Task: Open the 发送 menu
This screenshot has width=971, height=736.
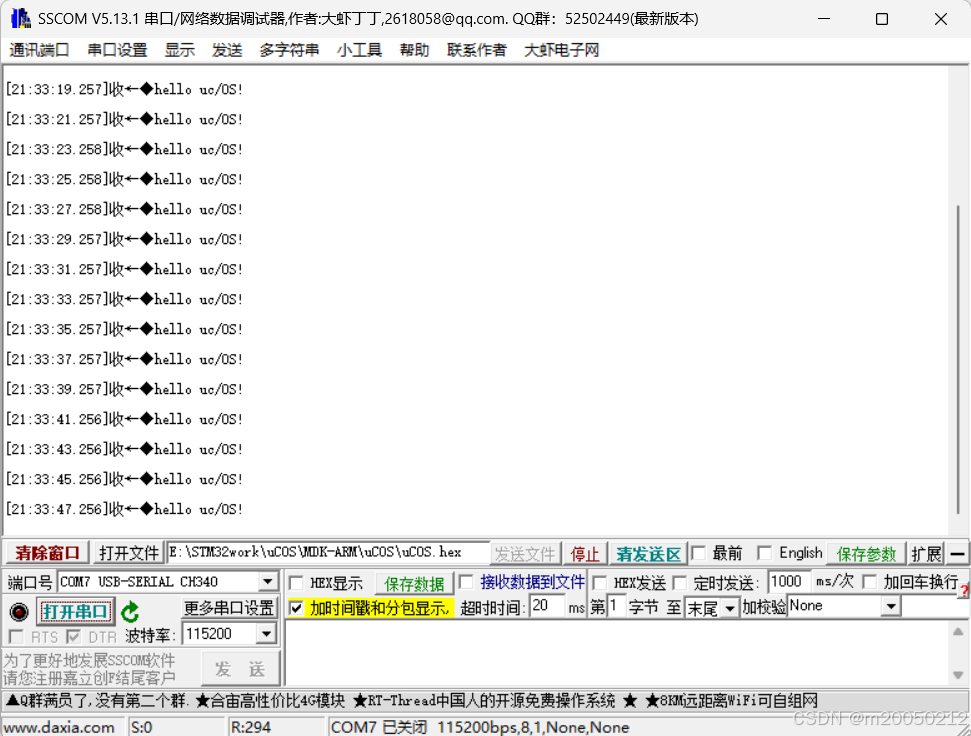Action: [227, 50]
